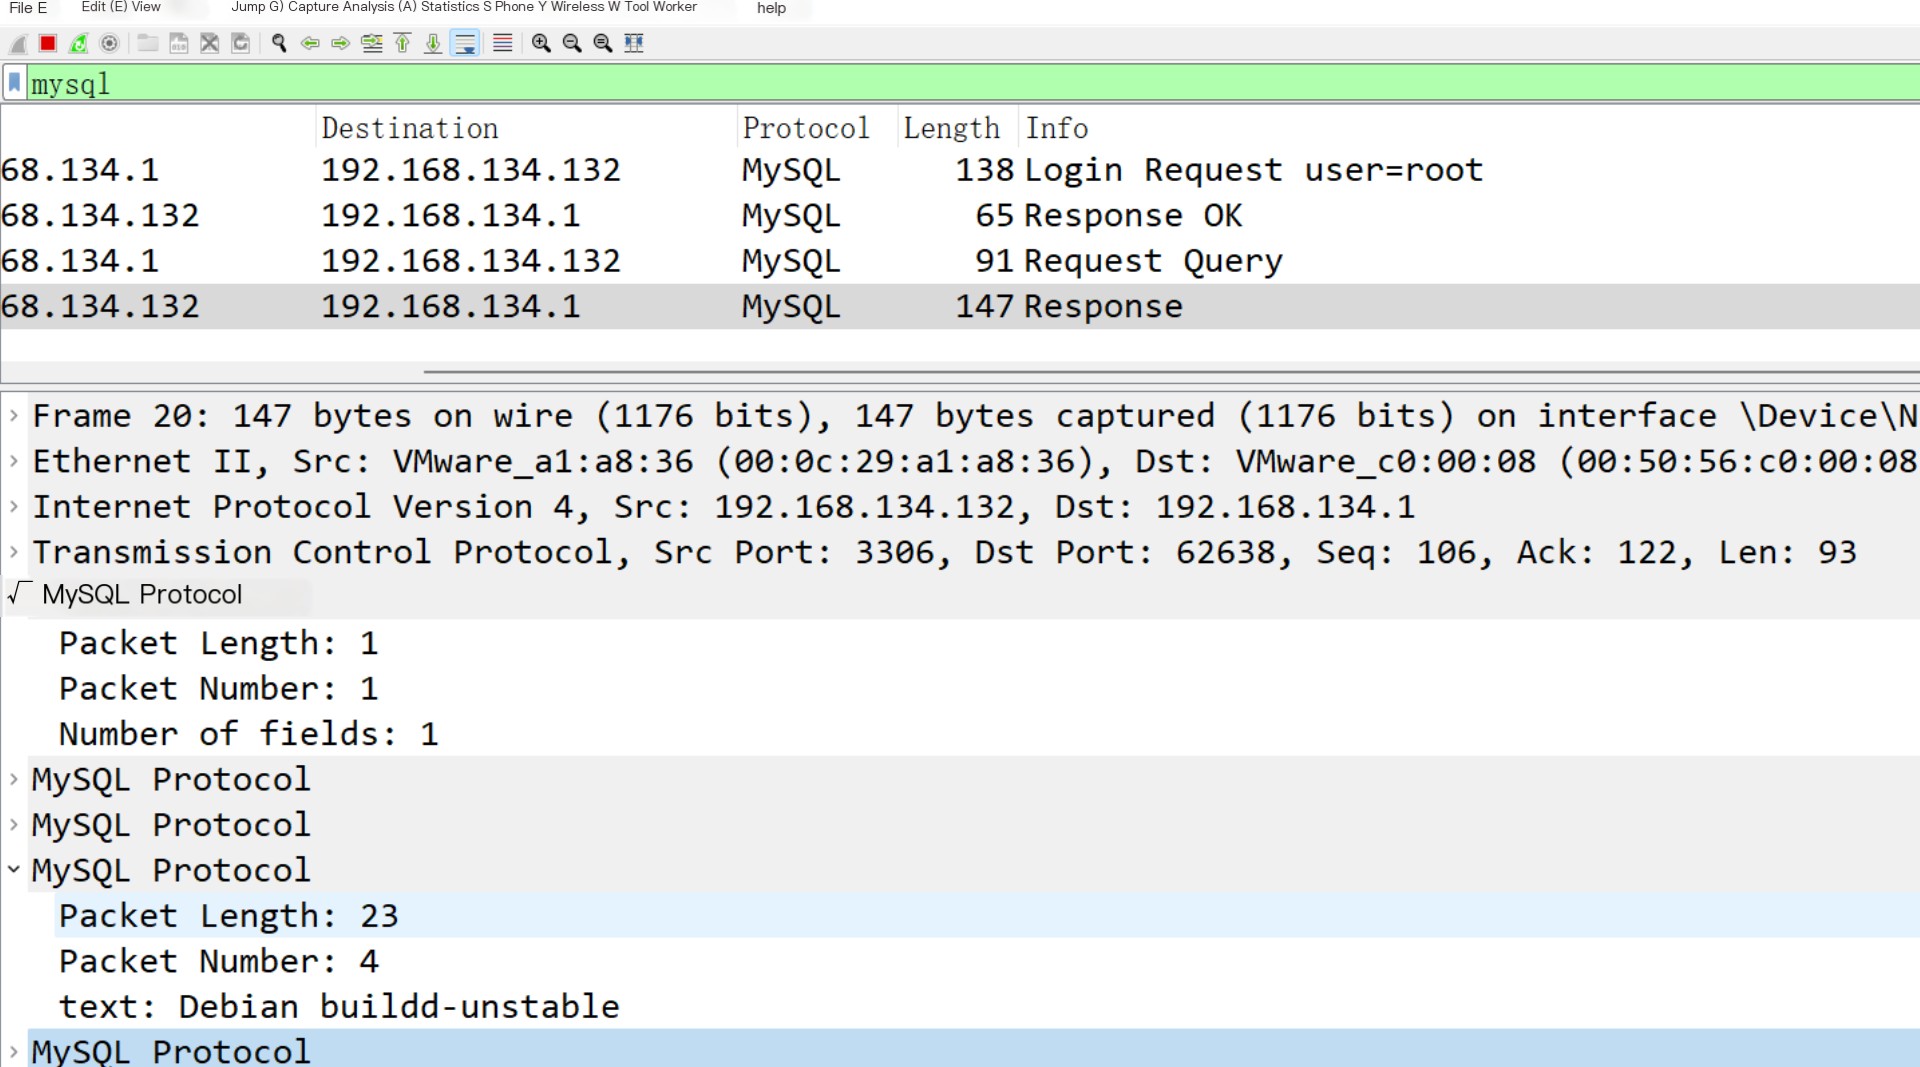1920x1067 pixels.
Task: Jump to the first packet
Action: [403, 43]
